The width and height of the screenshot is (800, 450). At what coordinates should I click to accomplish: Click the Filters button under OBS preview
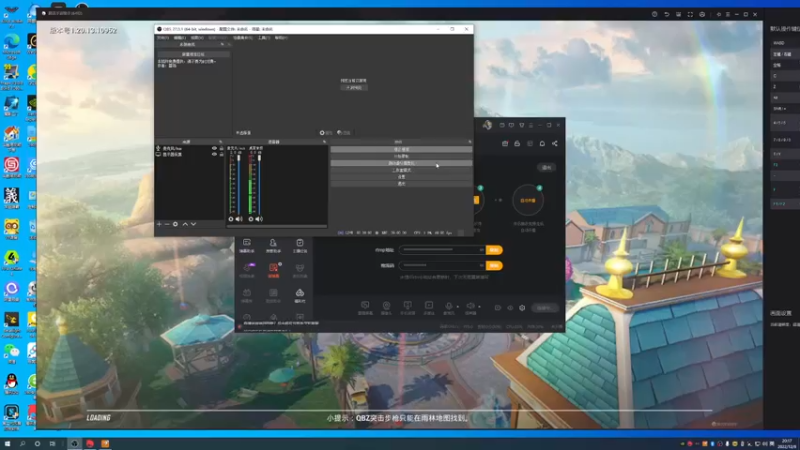344,133
